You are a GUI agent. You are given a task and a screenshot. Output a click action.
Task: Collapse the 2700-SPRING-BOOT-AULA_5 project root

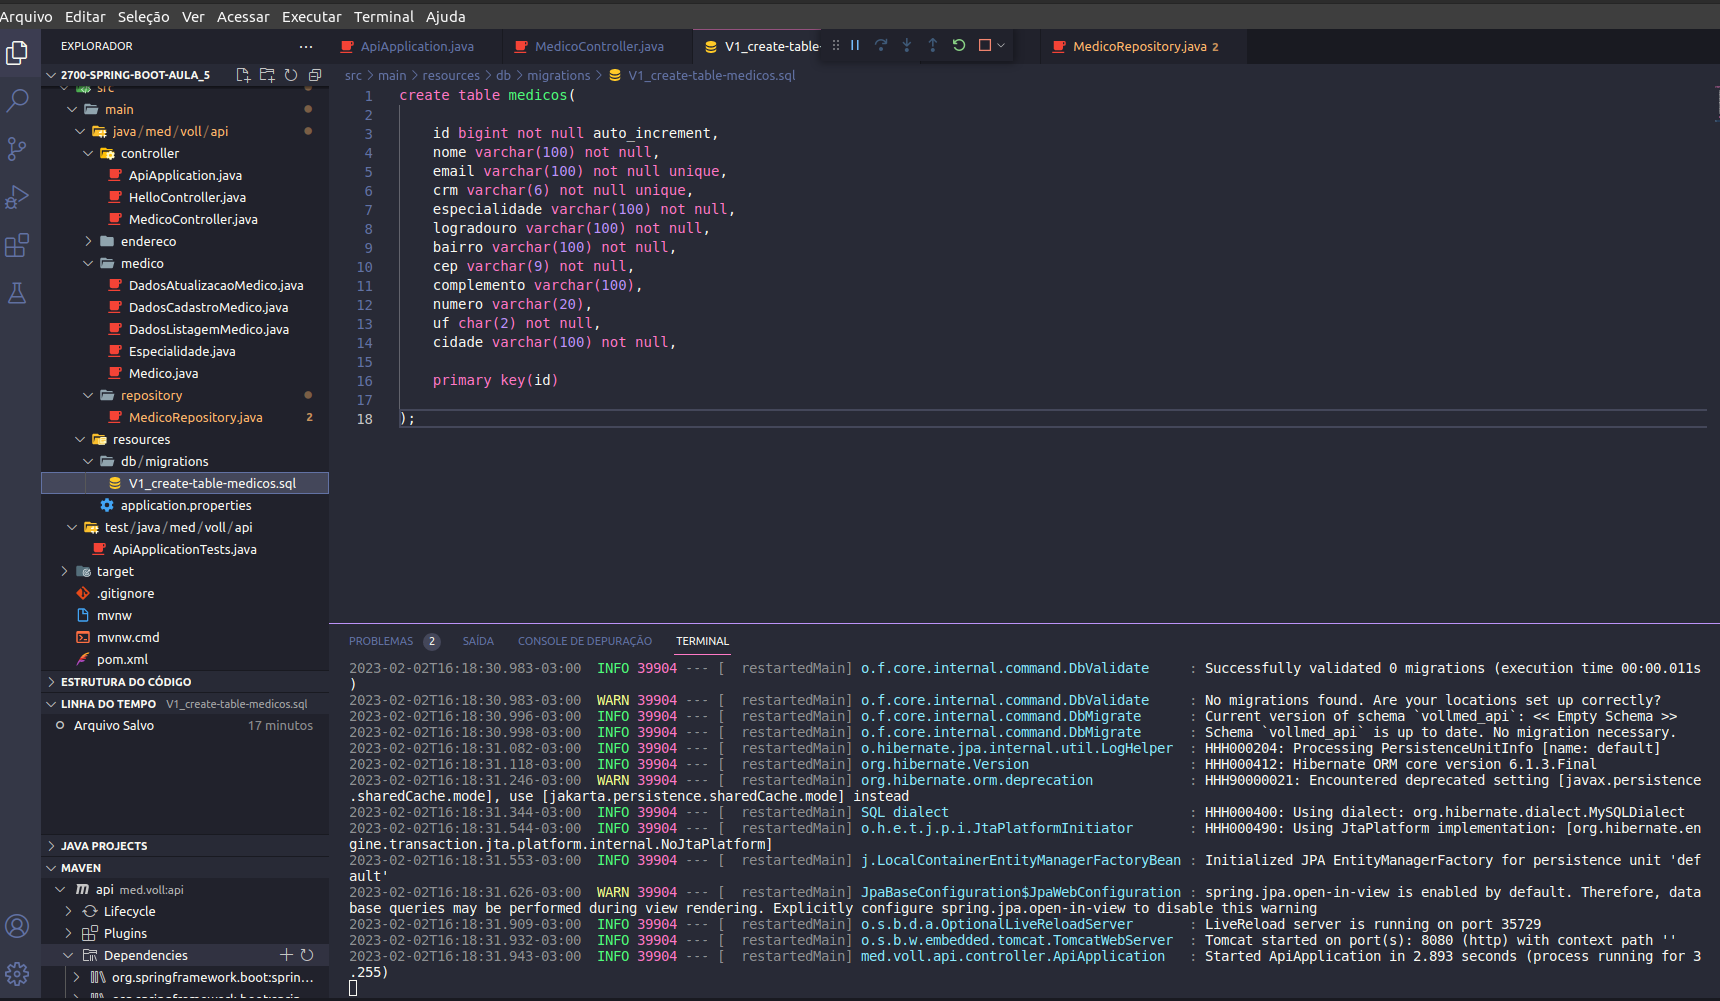(x=135, y=75)
